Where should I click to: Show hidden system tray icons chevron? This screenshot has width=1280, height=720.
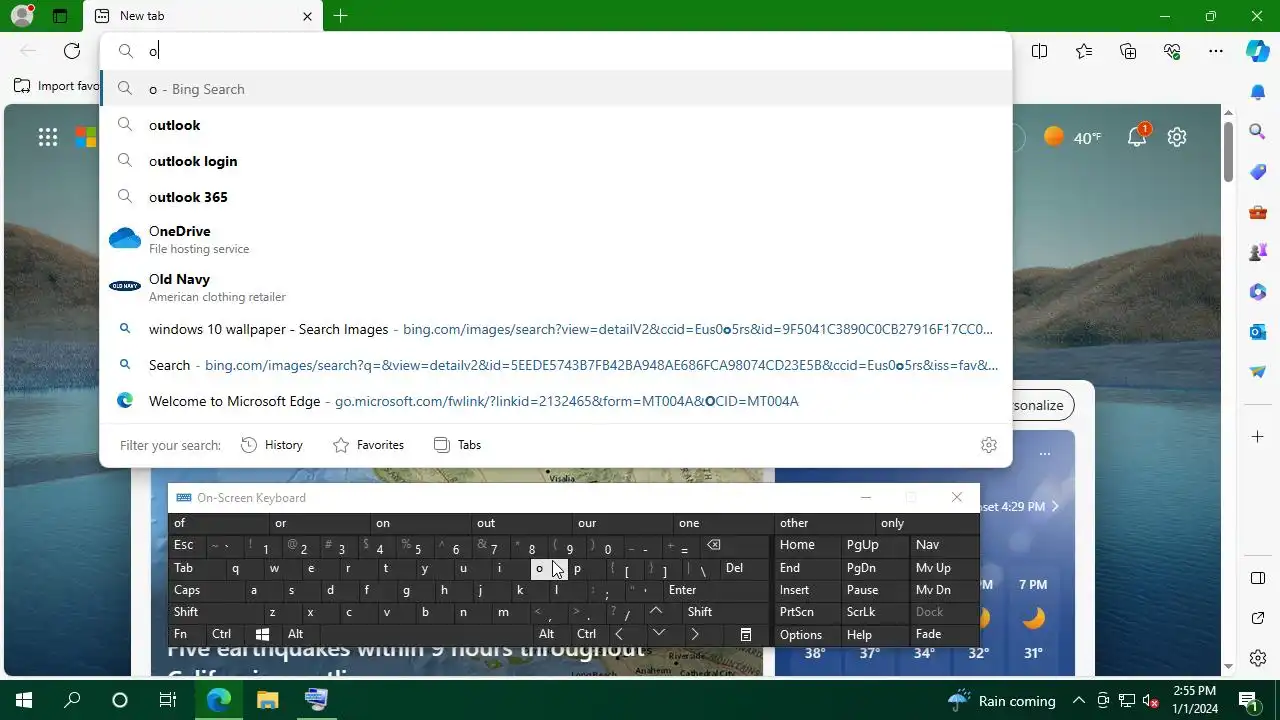coord(1080,700)
